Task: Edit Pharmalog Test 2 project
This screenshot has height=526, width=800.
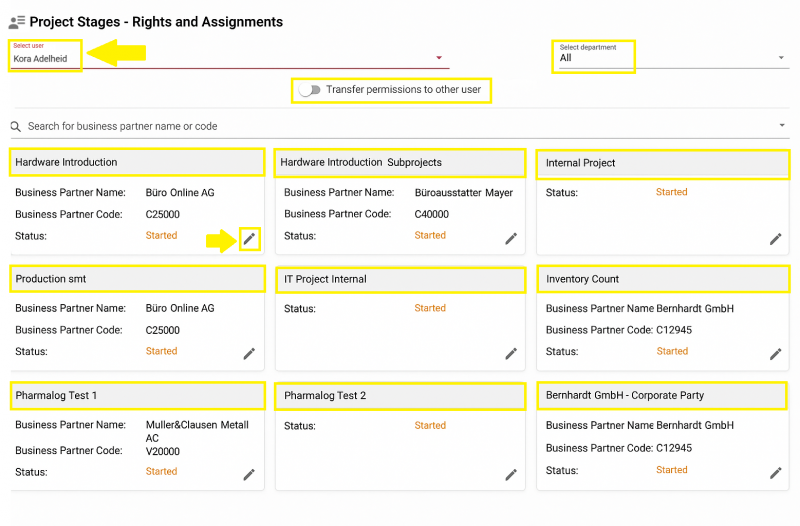Action: click(511, 474)
